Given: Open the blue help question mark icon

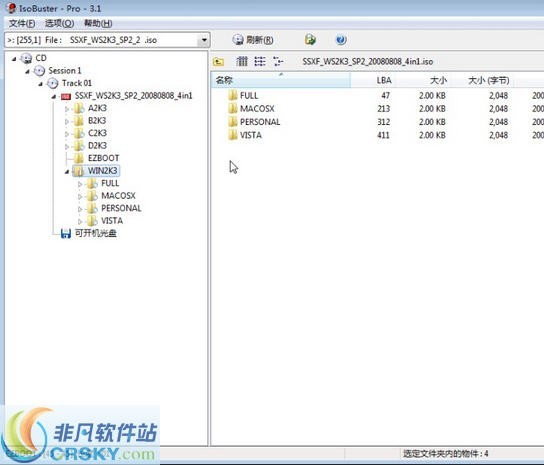Looking at the screenshot, I should (x=341, y=40).
